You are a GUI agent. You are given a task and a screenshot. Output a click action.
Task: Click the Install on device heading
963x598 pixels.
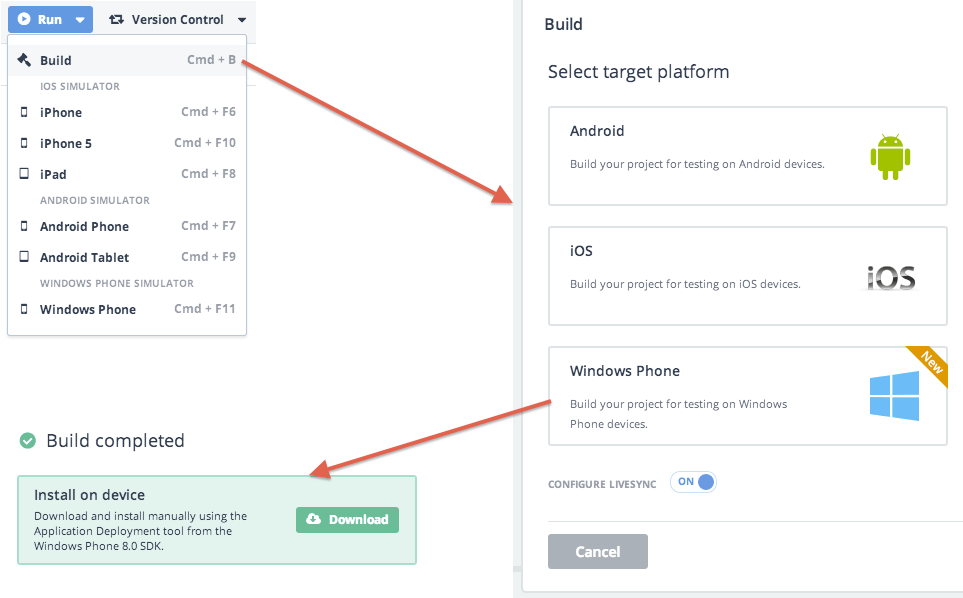click(90, 495)
